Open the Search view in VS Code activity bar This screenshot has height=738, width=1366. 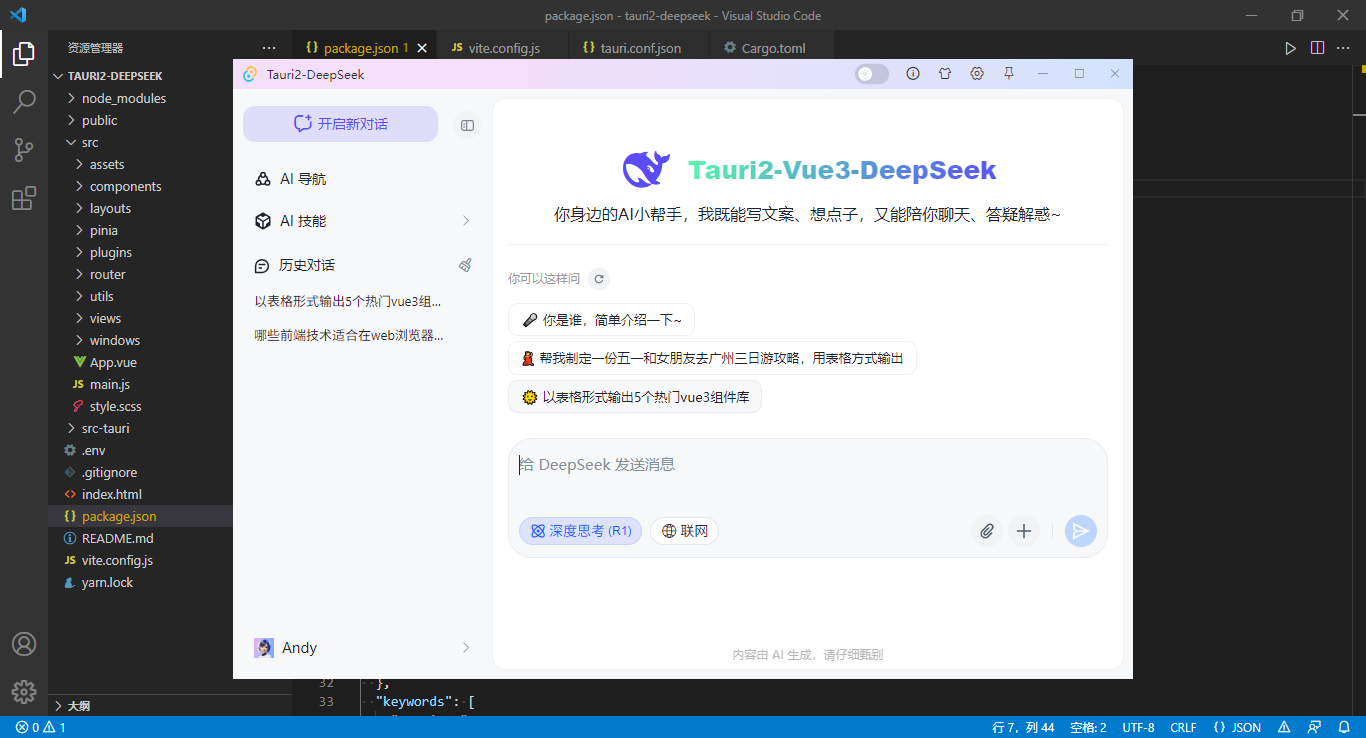24,101
